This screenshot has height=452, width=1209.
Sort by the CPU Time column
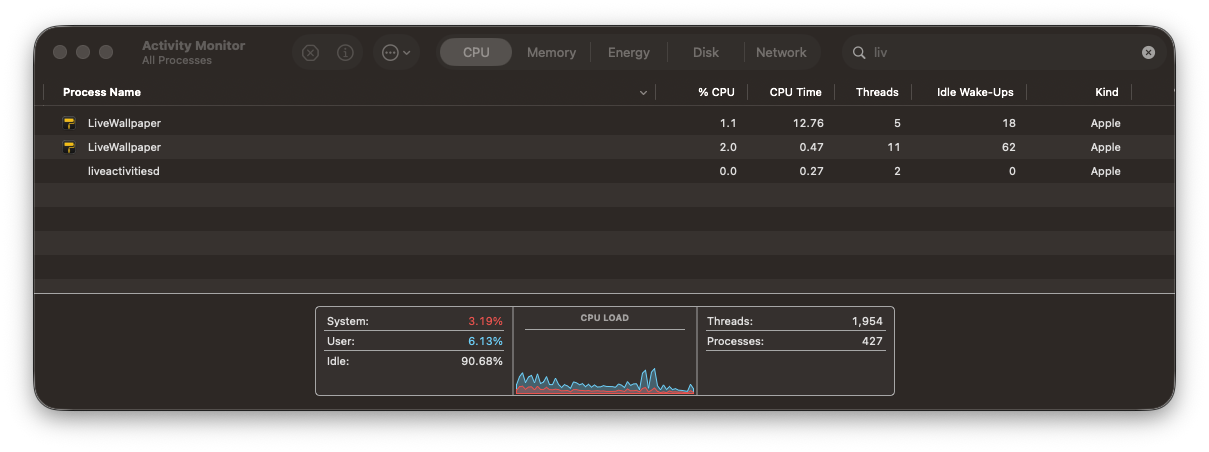click(795, 92)
